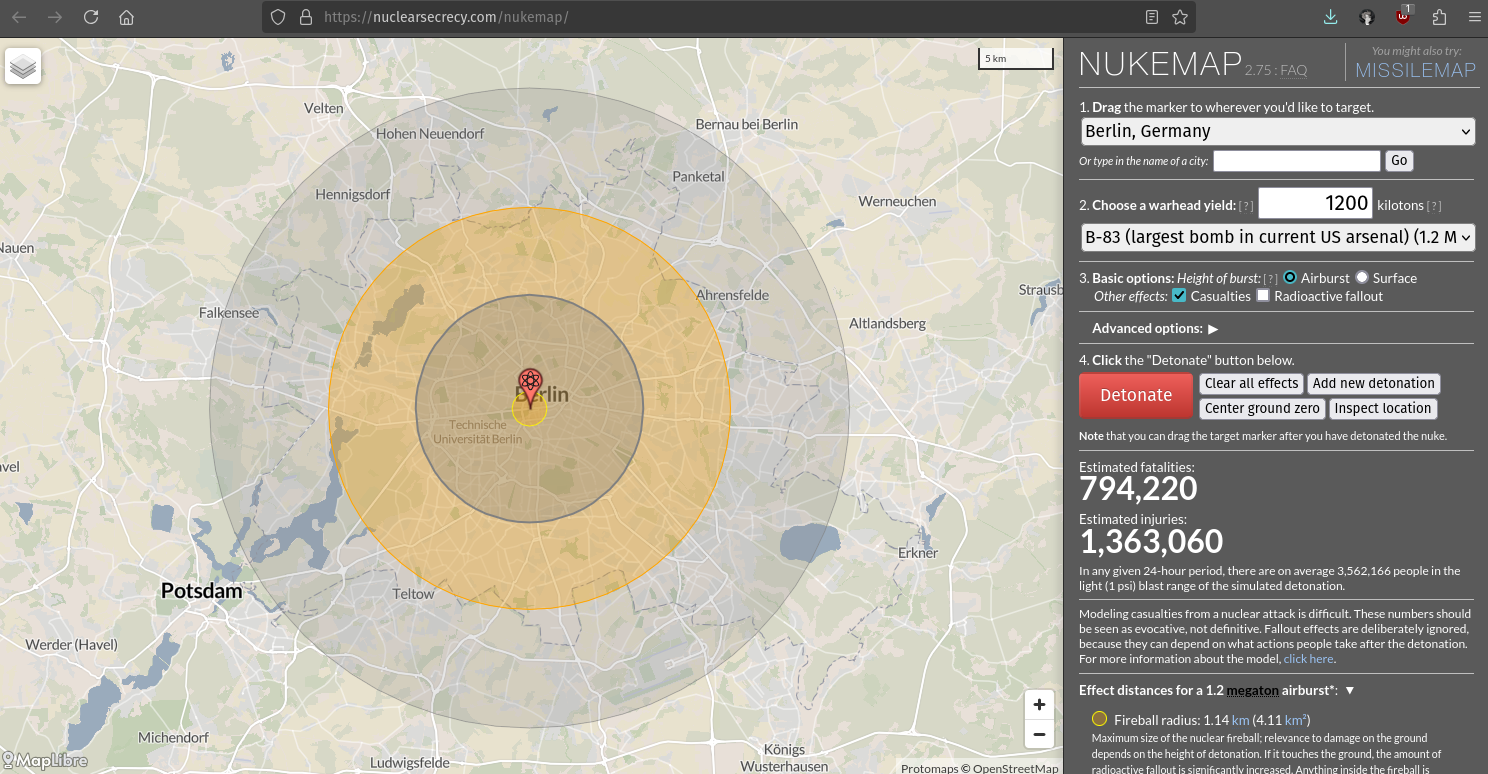The width and height of the screenshot is (1488, 774).
Task: Click the Hennigsdorf label on the map
Action: [353, 194]
